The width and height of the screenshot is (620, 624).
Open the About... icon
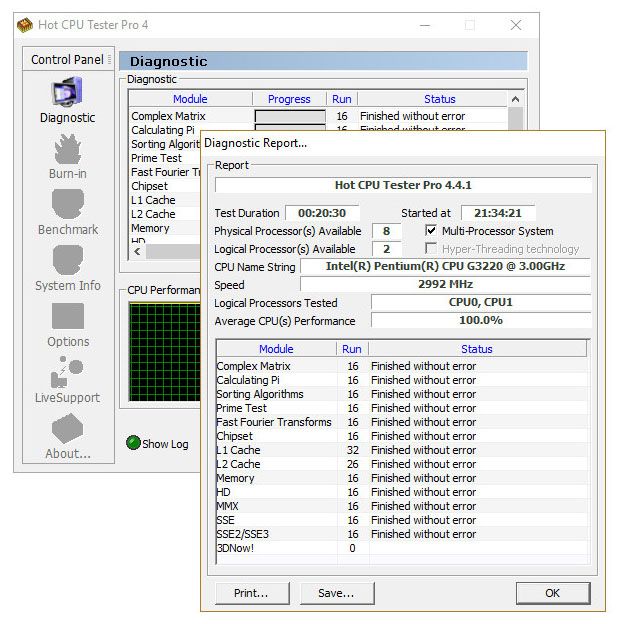(x=67, y=428)
